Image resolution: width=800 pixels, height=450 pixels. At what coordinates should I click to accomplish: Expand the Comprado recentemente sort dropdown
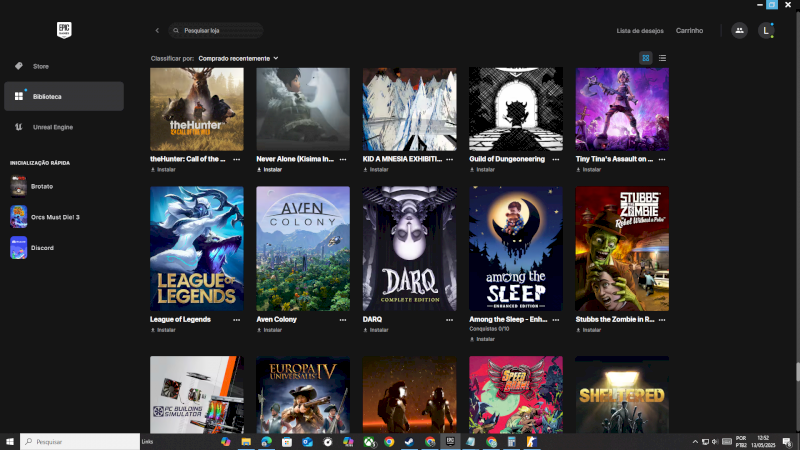coord(238,58)
